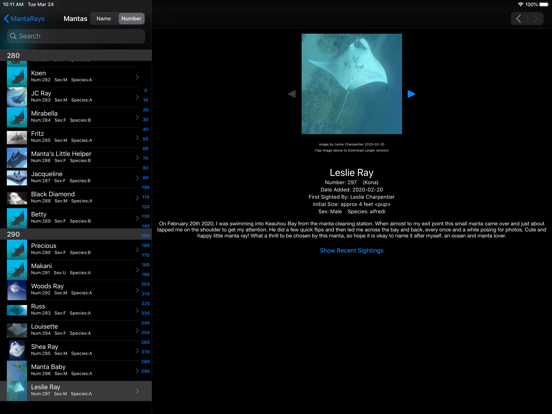Tap Louisette thumbnail image
This screenshot has width=552, height=414.
coord(17,330)
